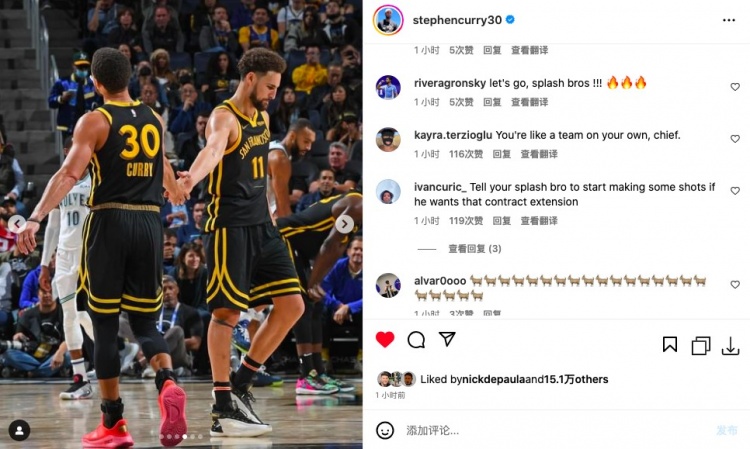Image resolution: width=750 pixels, height=449 pixels.
Task: View translation 查看翻译 for kayra.terzioglu comment
Action: [x=539, y=154]
